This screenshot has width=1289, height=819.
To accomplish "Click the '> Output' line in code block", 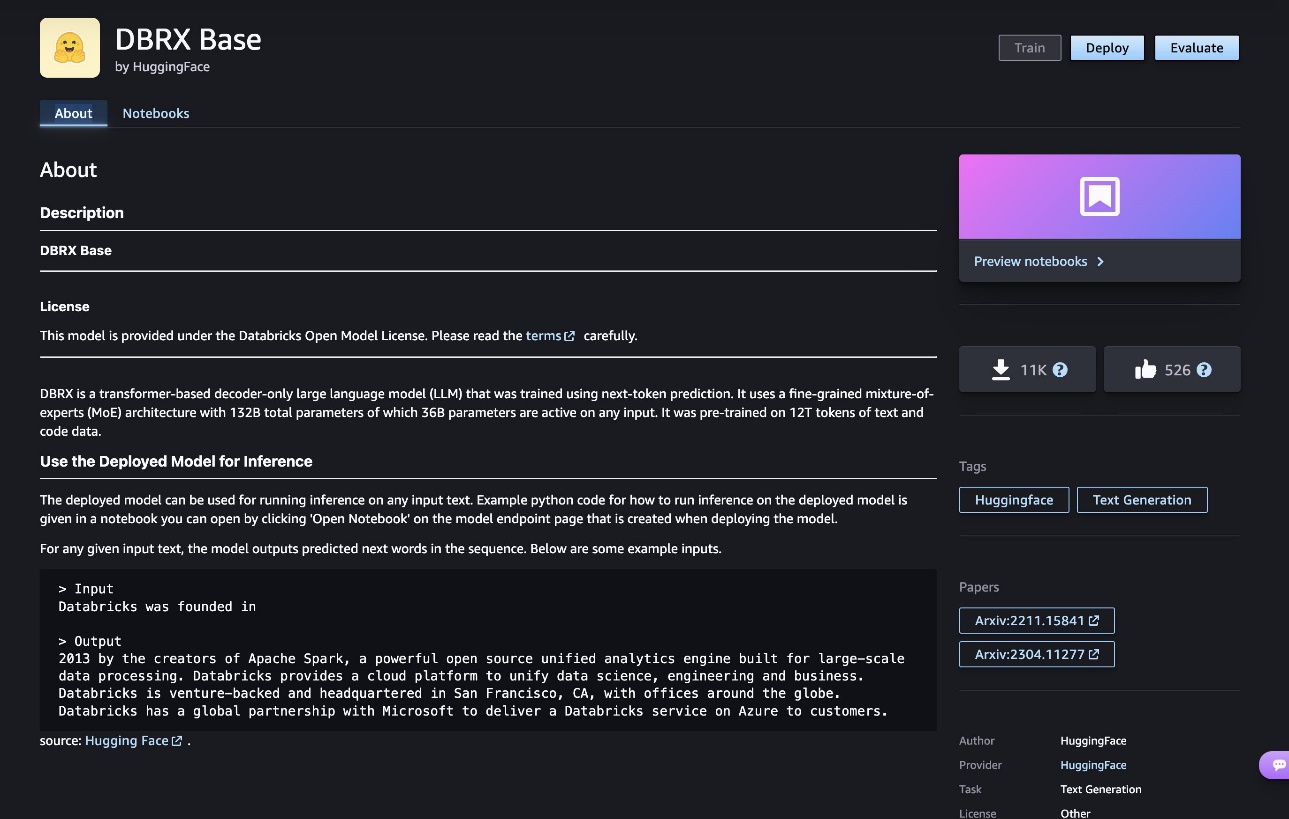I will (x=90, y=641).
